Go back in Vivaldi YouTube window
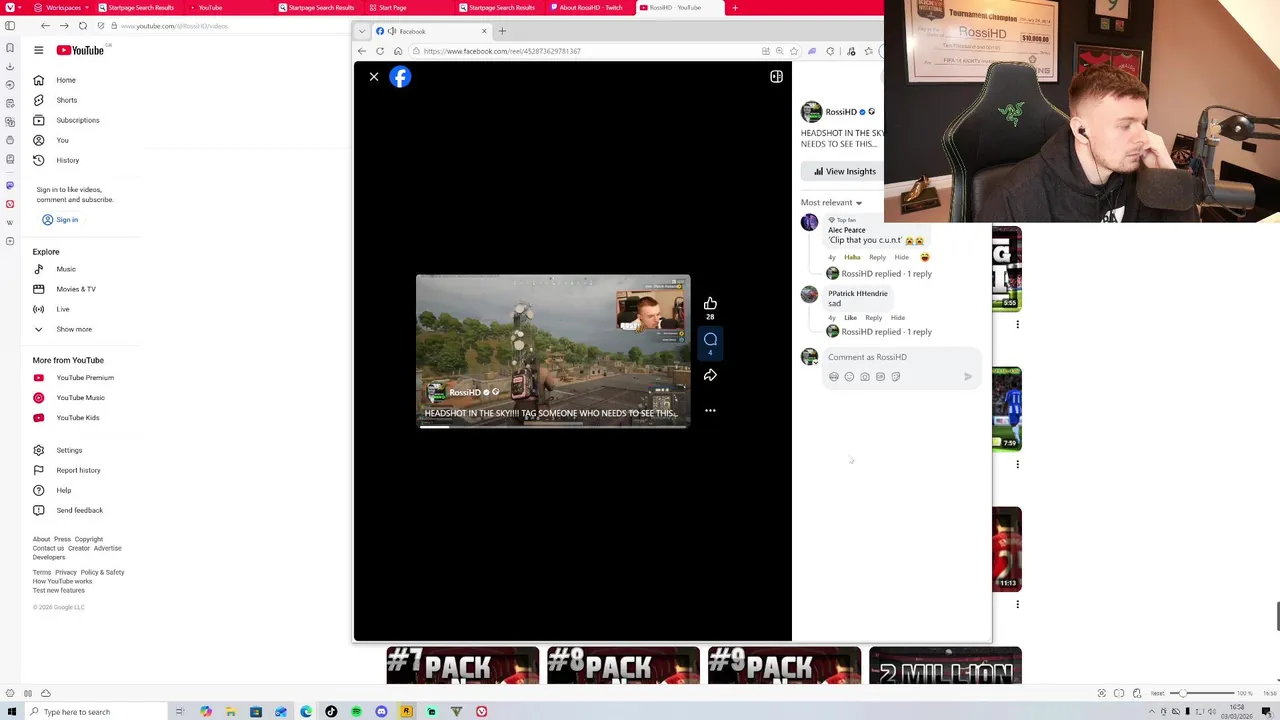Viewport: 1280px width, 720px height. click(45, 26)
